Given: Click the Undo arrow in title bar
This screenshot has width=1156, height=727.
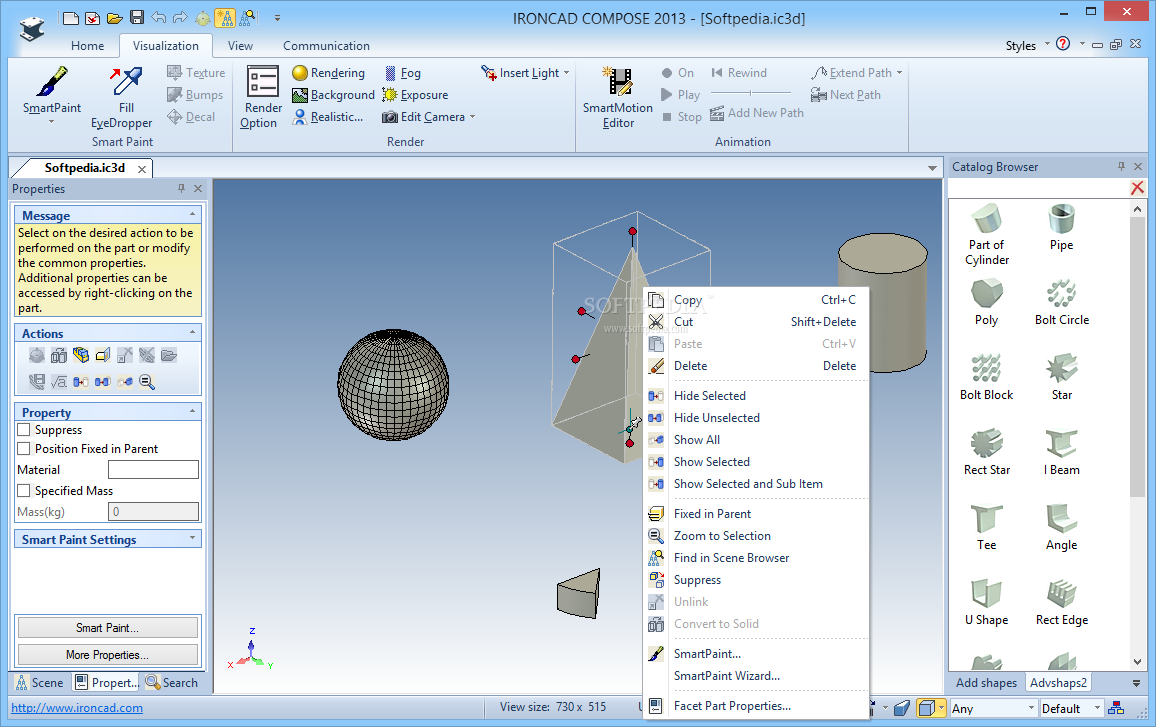Looking at the screenshot, I should click(159, 18).
